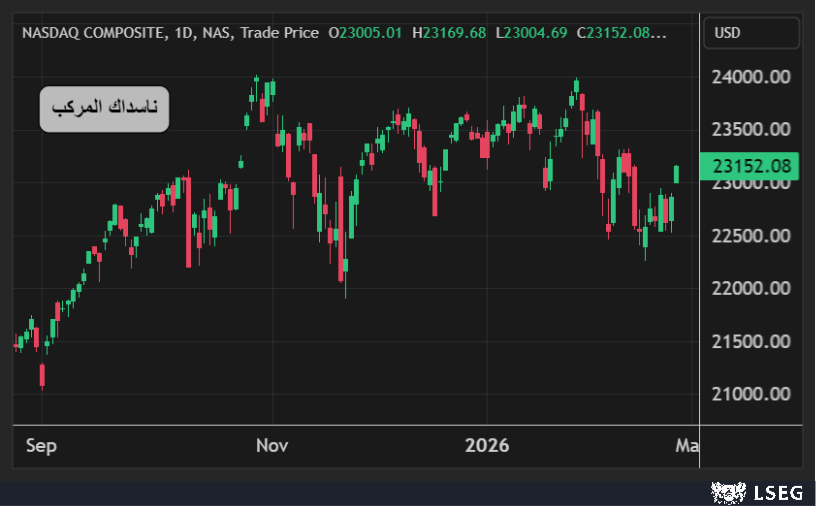The width and height of the screenshot is (816, 506).
Task: Click the Sep date label on time axis
Action: 41,445
